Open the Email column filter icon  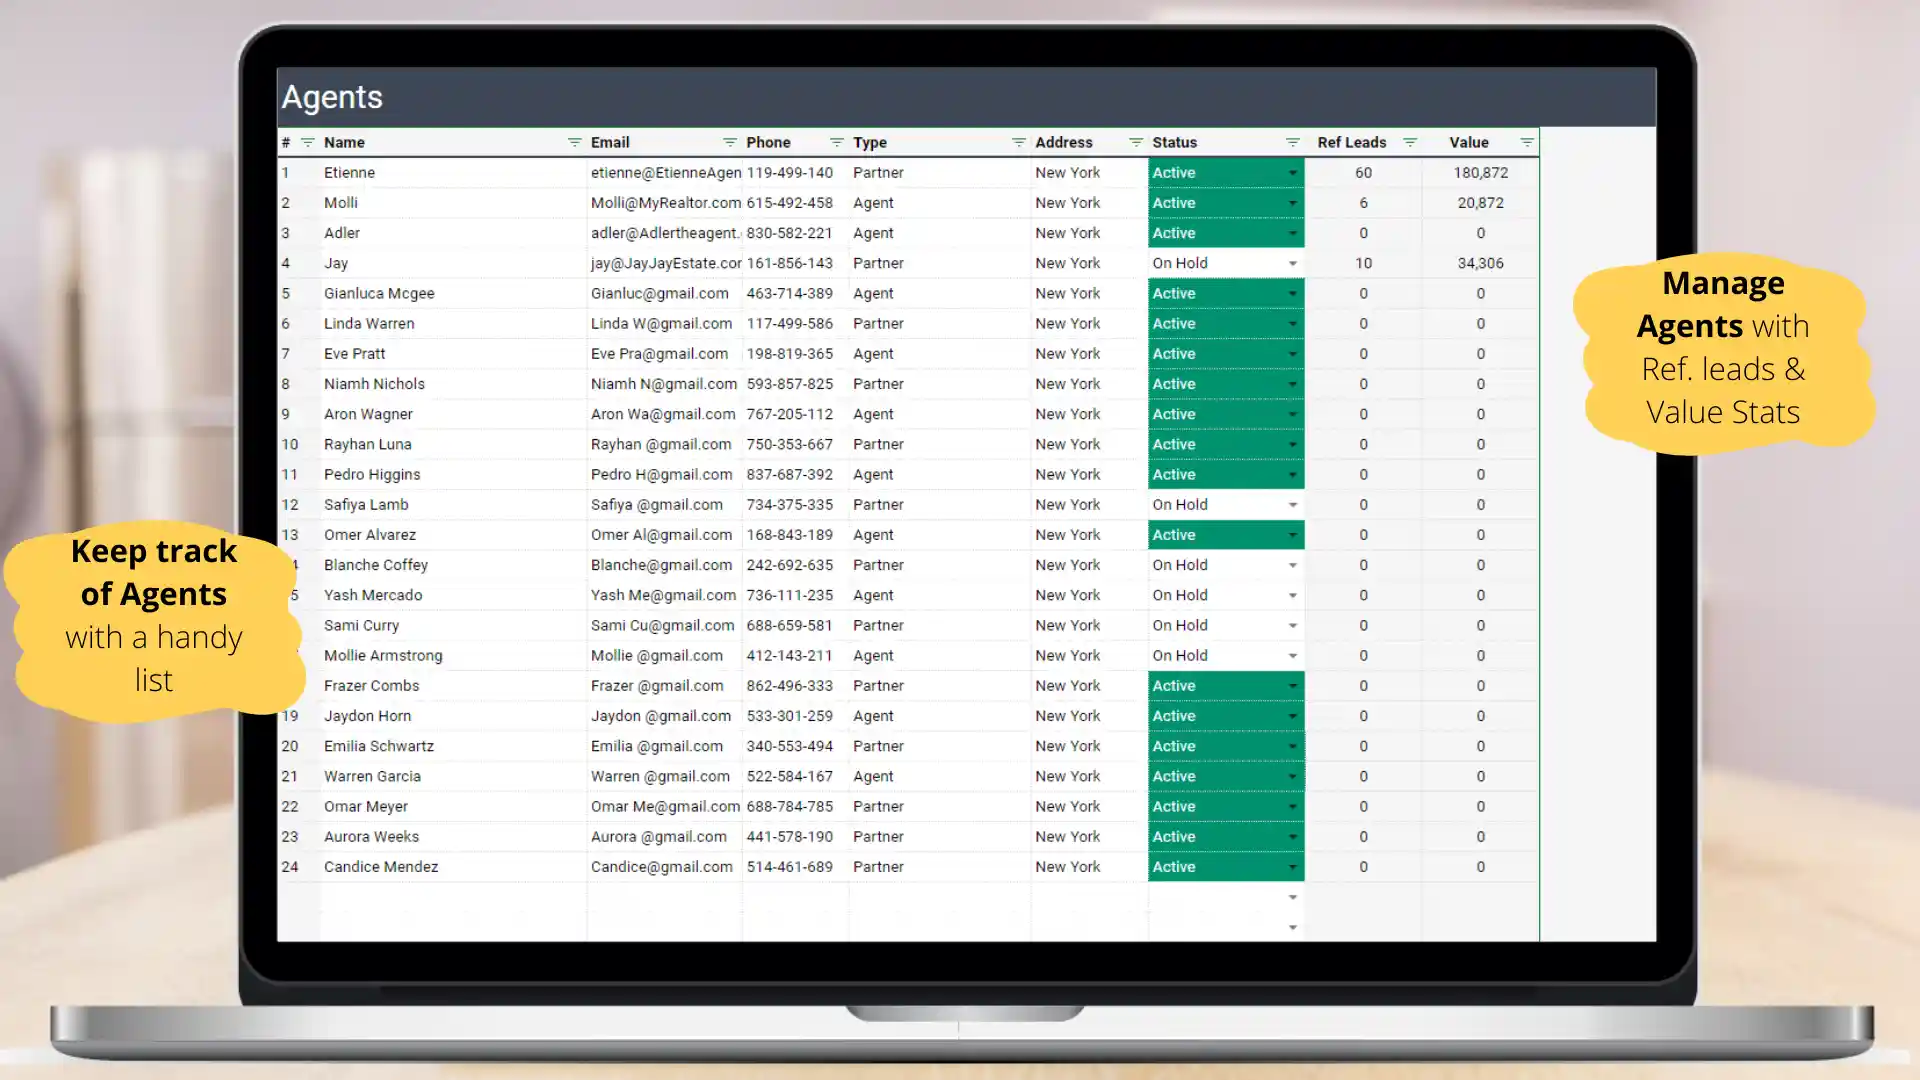[729, 143]
